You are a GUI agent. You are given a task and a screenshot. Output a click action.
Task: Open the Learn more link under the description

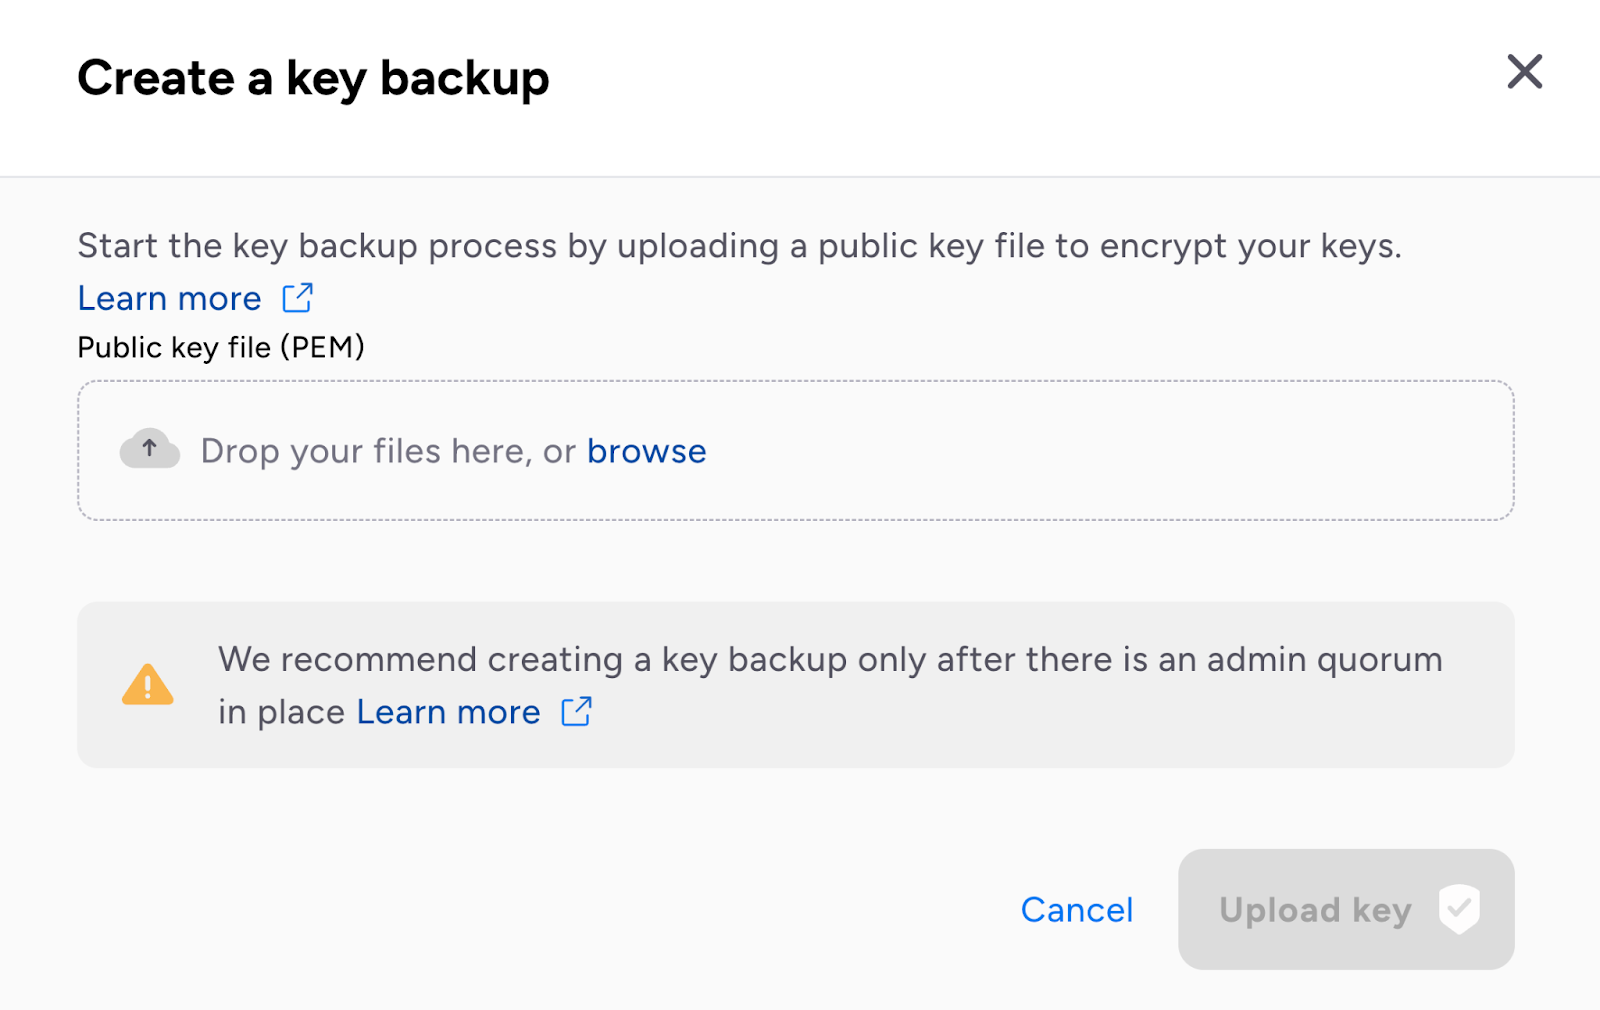point(170,298)
